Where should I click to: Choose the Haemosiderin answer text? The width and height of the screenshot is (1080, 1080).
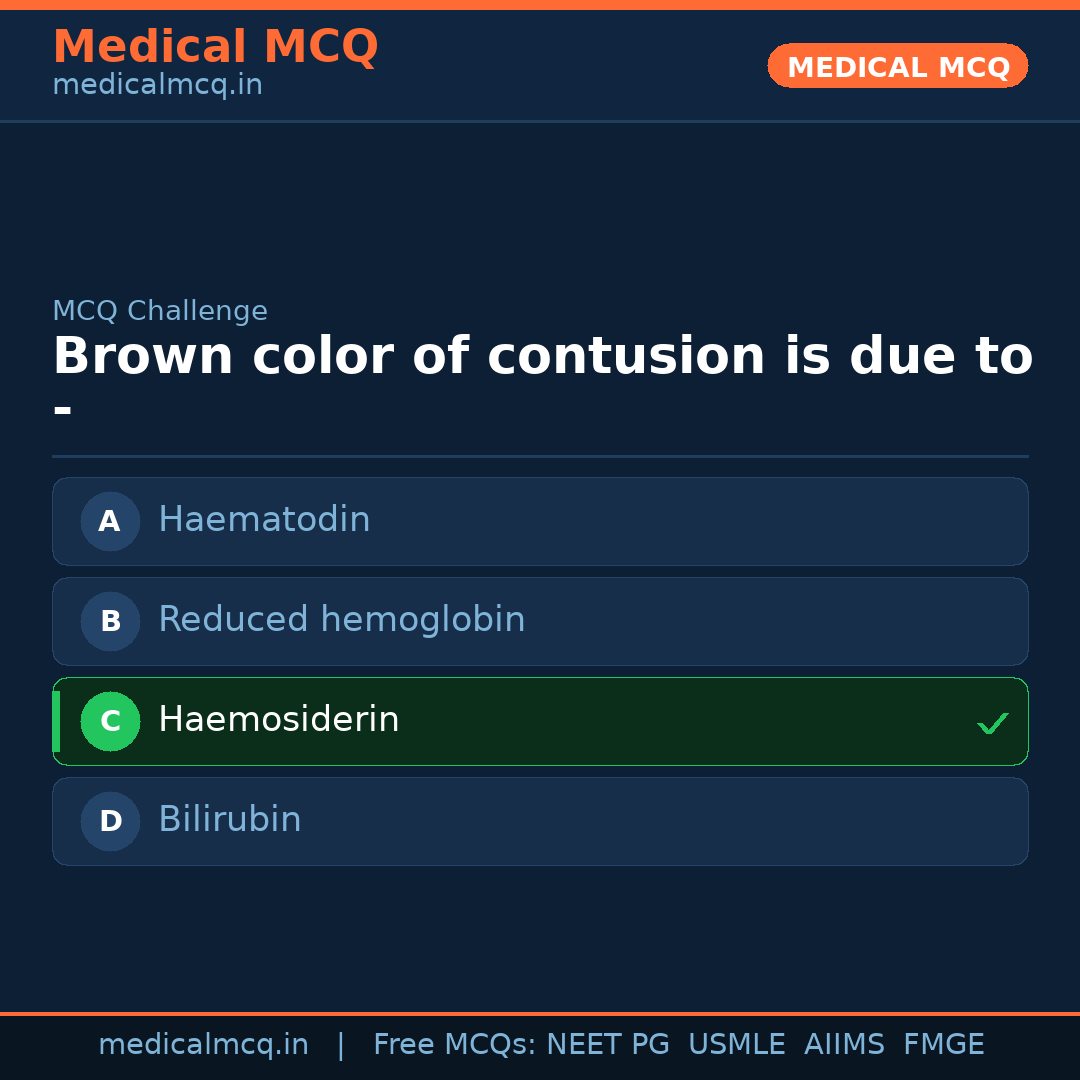click(x=278, y=720)
